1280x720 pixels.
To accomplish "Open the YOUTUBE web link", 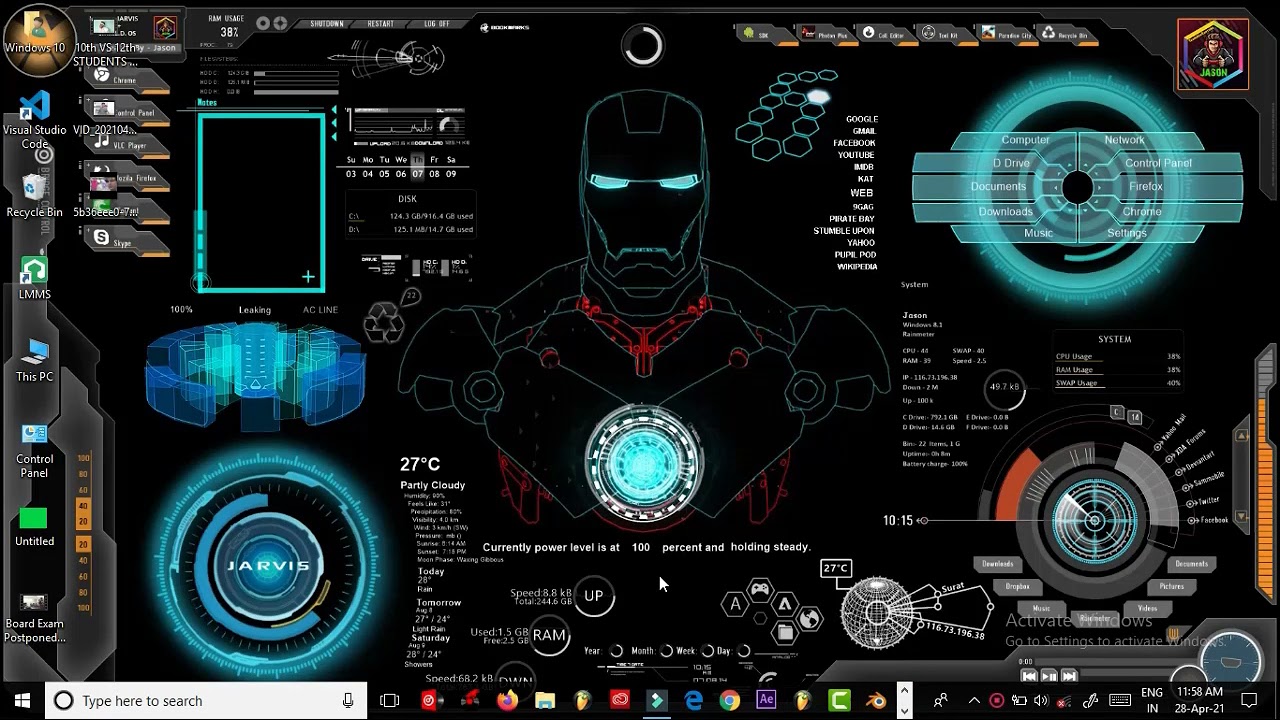I will point(856,155).
